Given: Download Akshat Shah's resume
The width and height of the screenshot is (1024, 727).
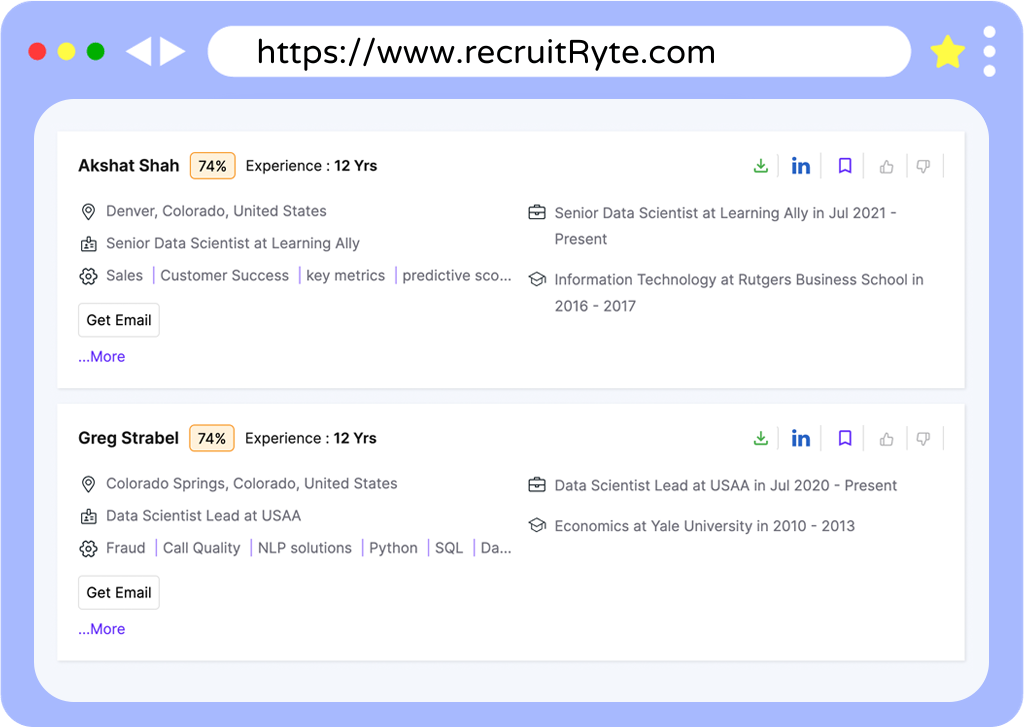Looking at the screenshot, I should click(x=761, y=165).
